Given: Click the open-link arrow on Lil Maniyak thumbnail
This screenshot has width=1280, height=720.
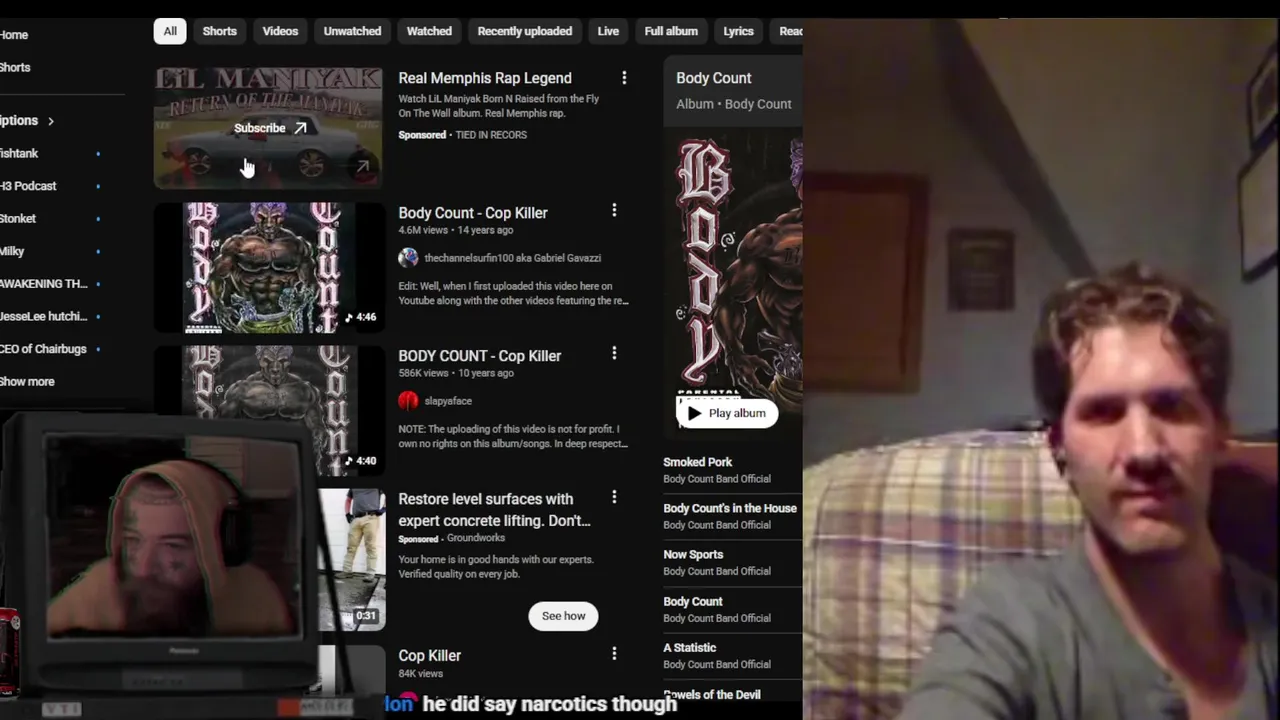Looking at the screenshot, I should click(363, 167).
